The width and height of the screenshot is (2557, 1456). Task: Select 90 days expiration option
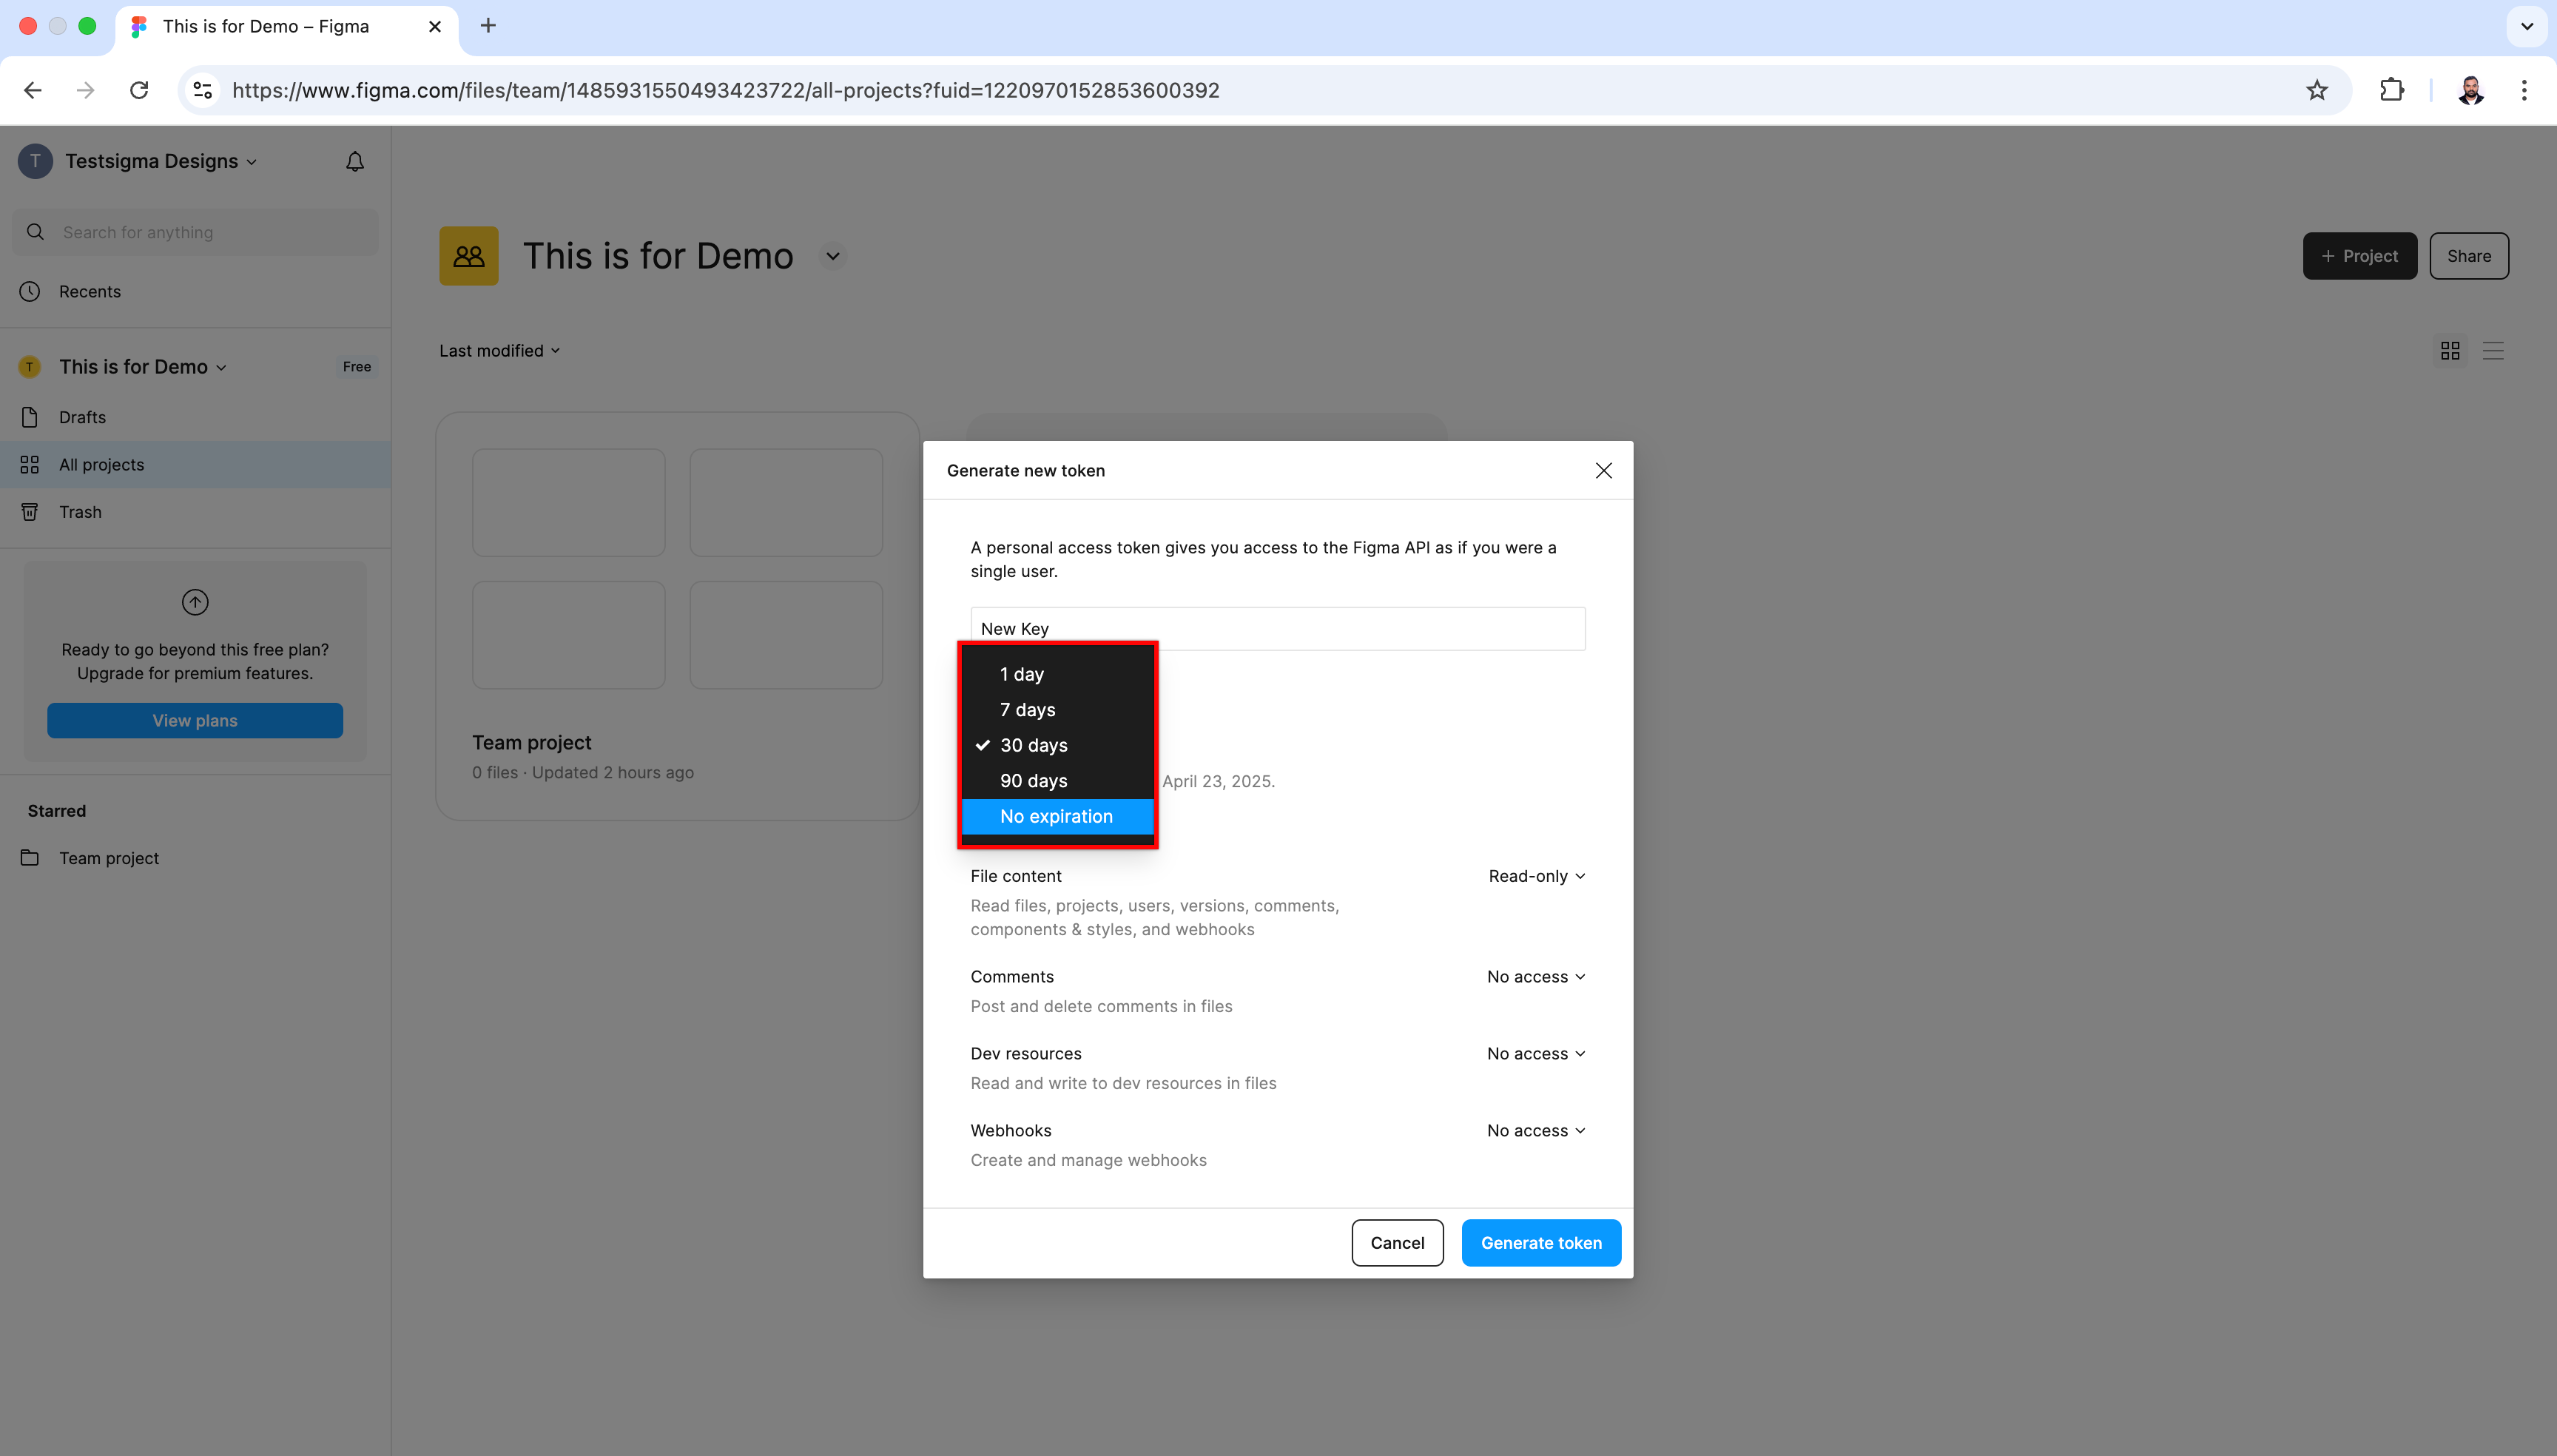click(1033, 781)
